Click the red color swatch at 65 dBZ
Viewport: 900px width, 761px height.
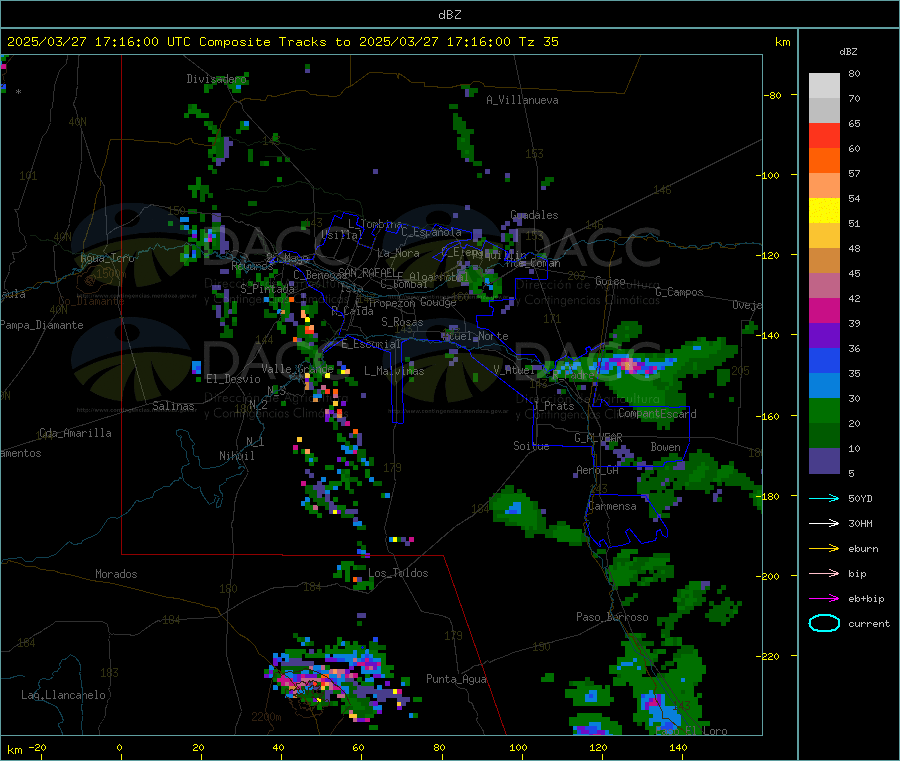pos(824,135)
